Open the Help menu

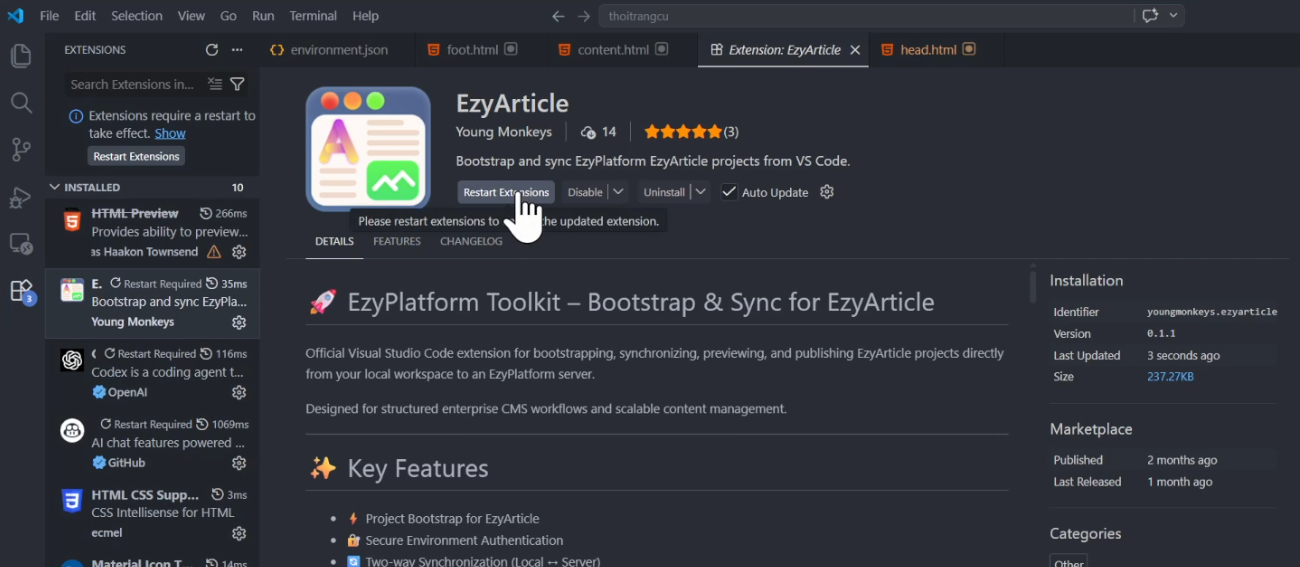coord(366,16)
